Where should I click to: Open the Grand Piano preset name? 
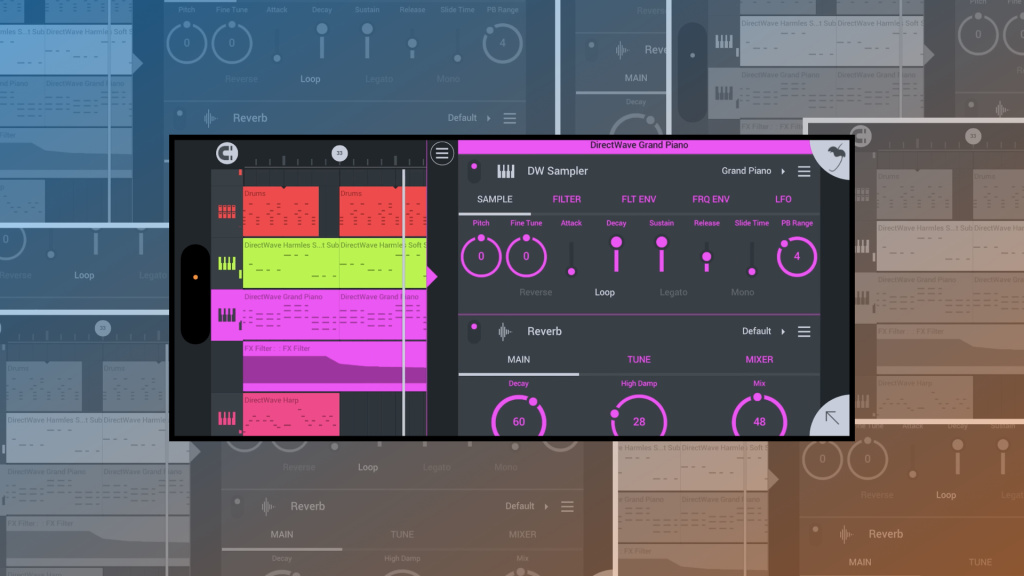tap(746, 171)
